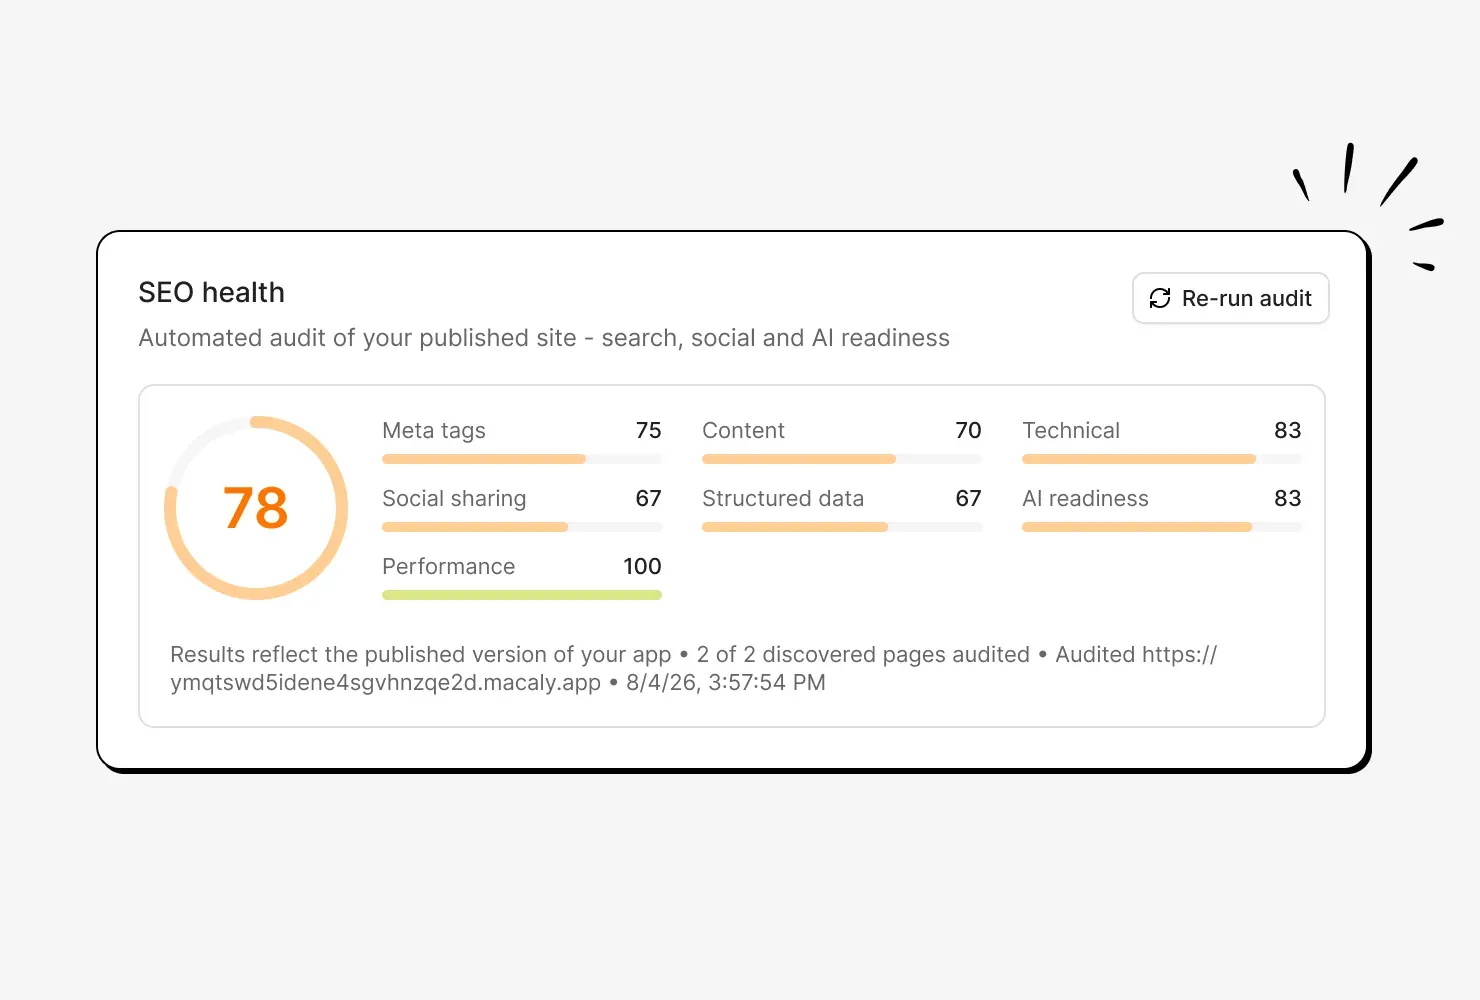This screenshot has width=1480, height=1000.
Task: Click the Meta tags progress bar
Action: 522,459
